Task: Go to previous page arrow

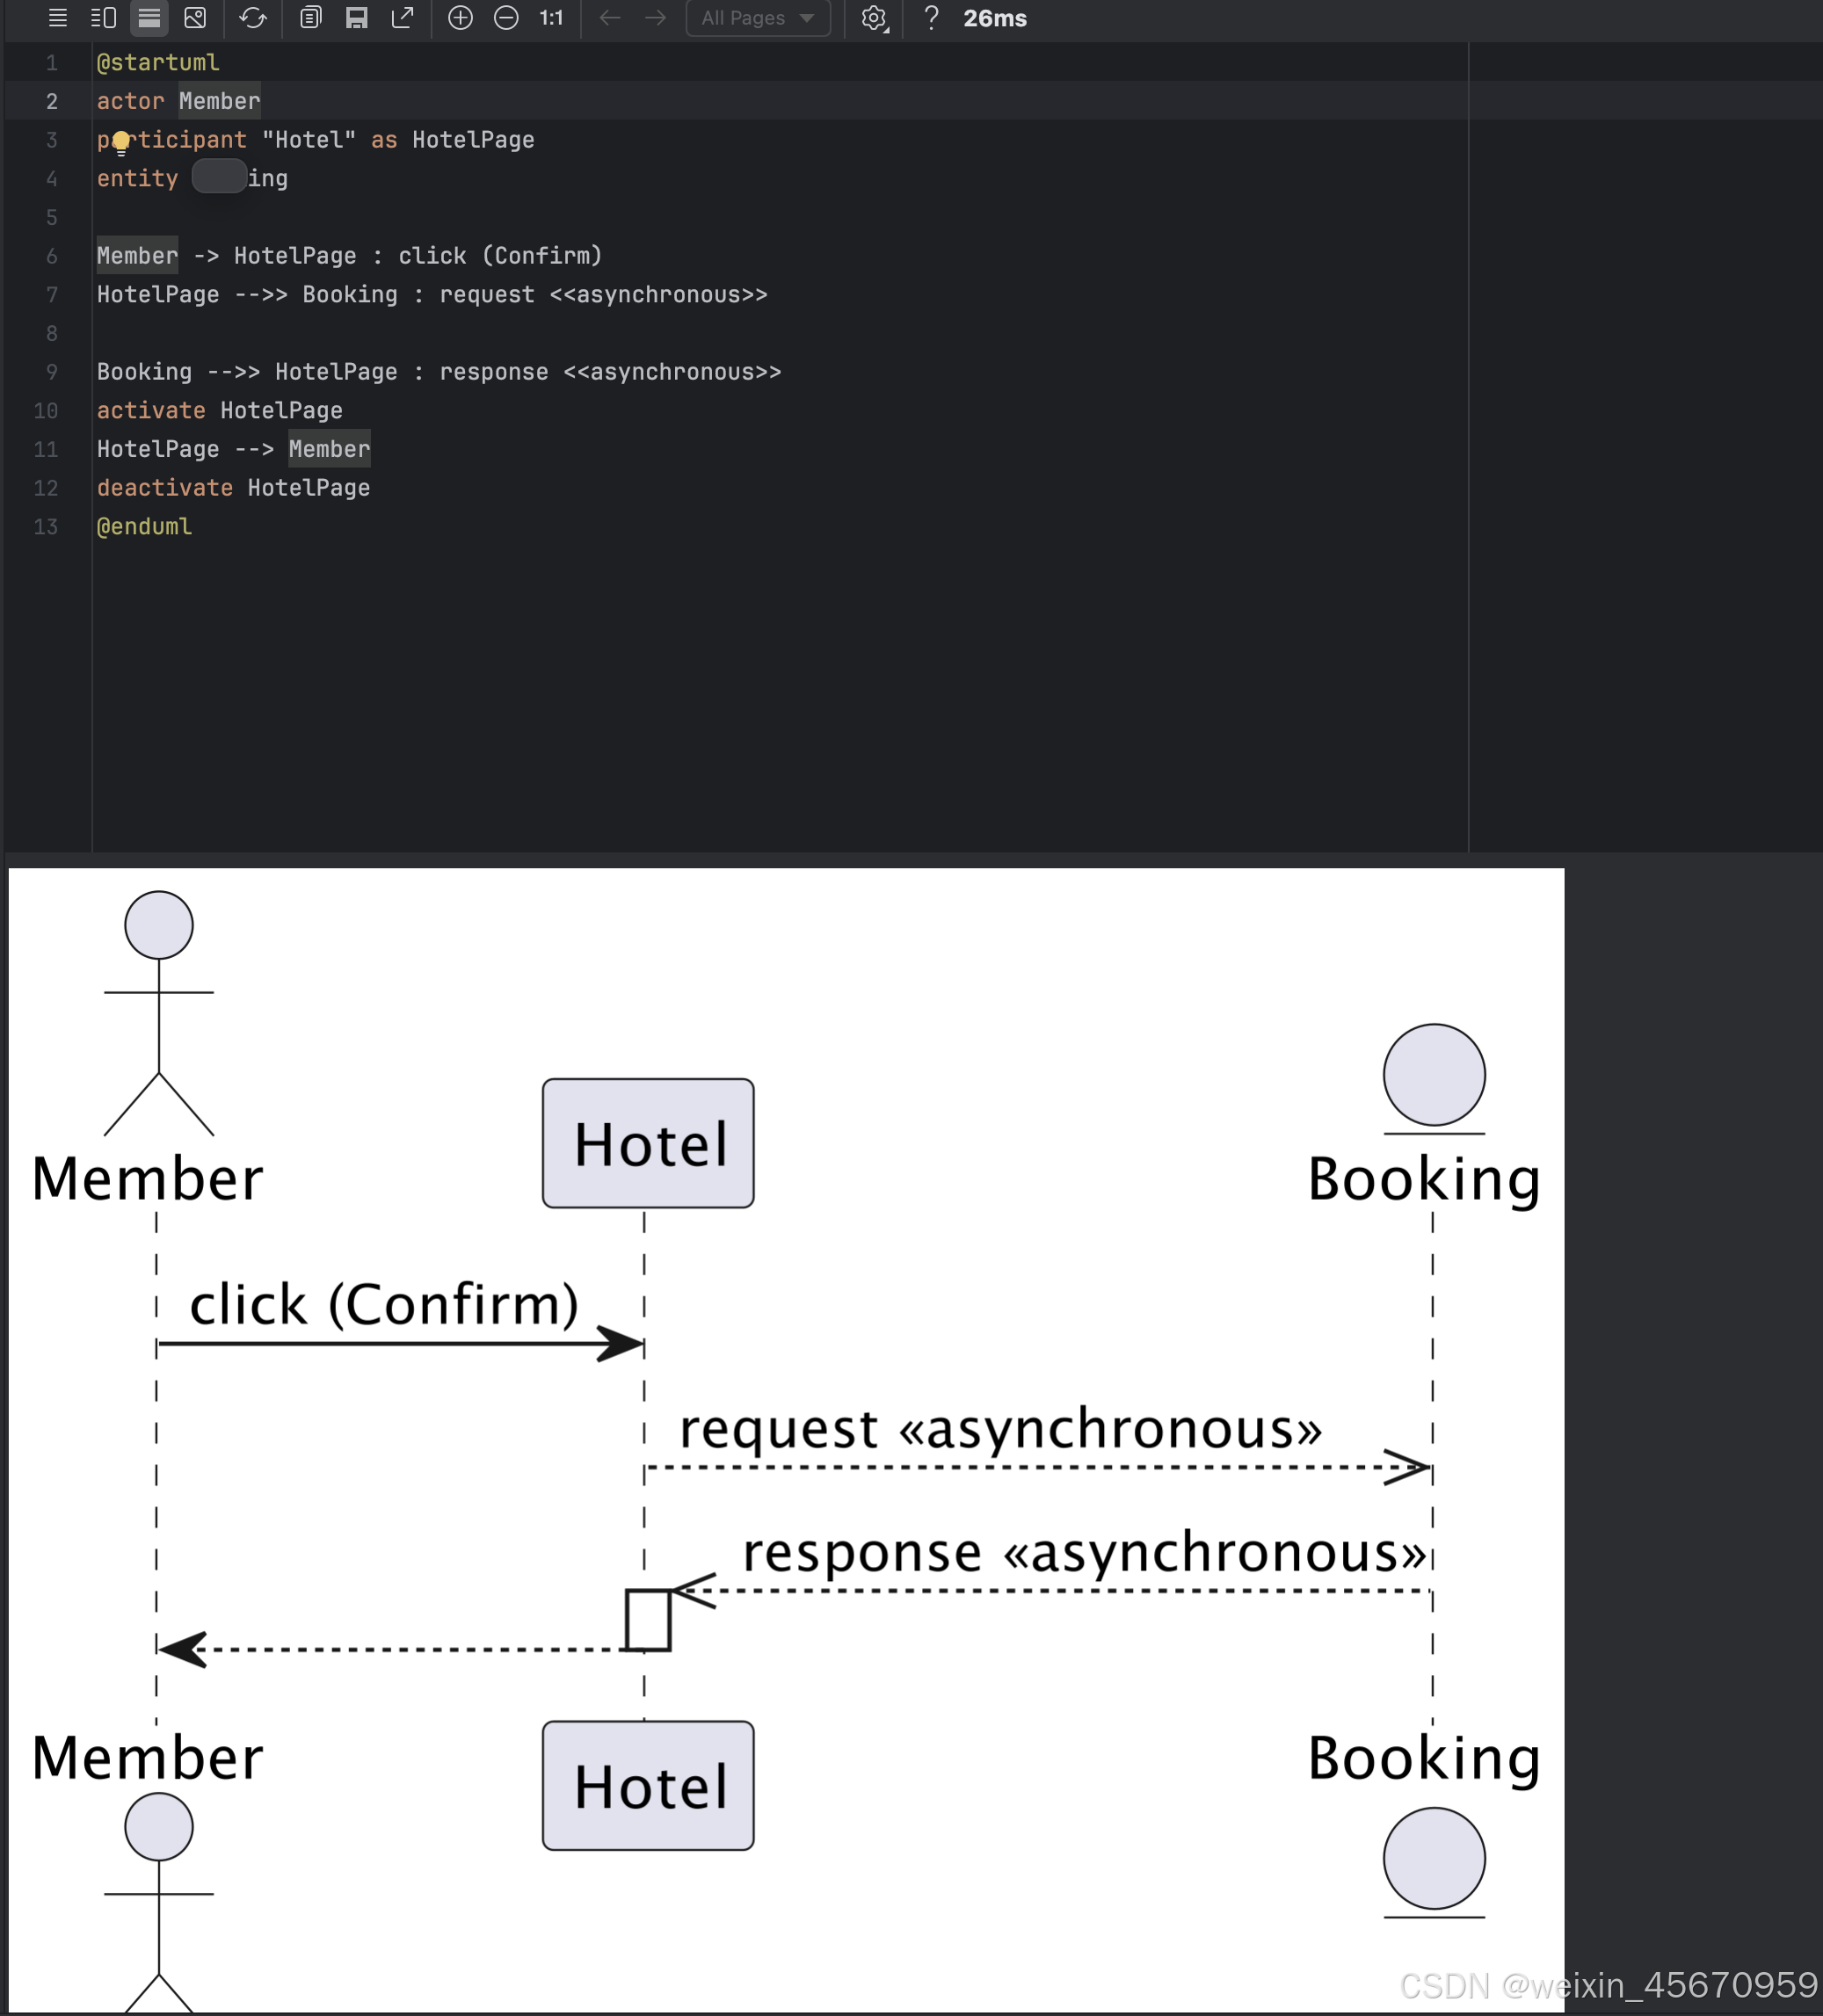Action: point(610,18)
